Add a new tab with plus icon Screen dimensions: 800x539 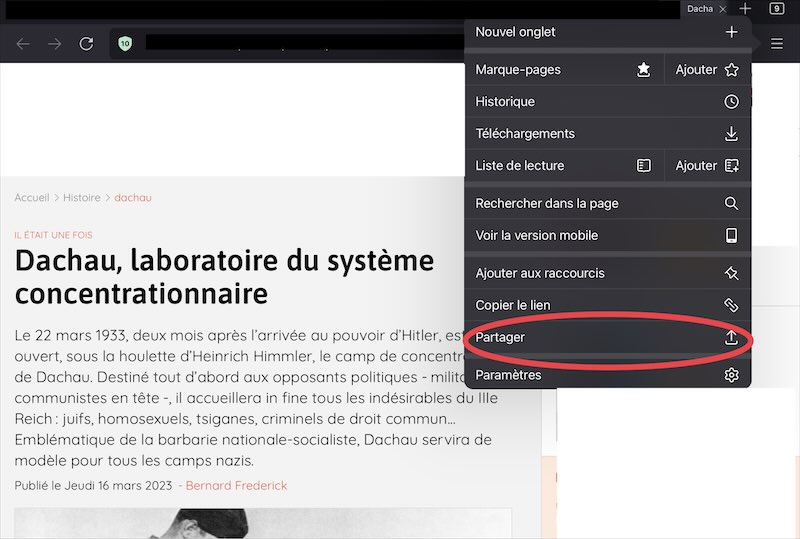[x=745, y=9]
